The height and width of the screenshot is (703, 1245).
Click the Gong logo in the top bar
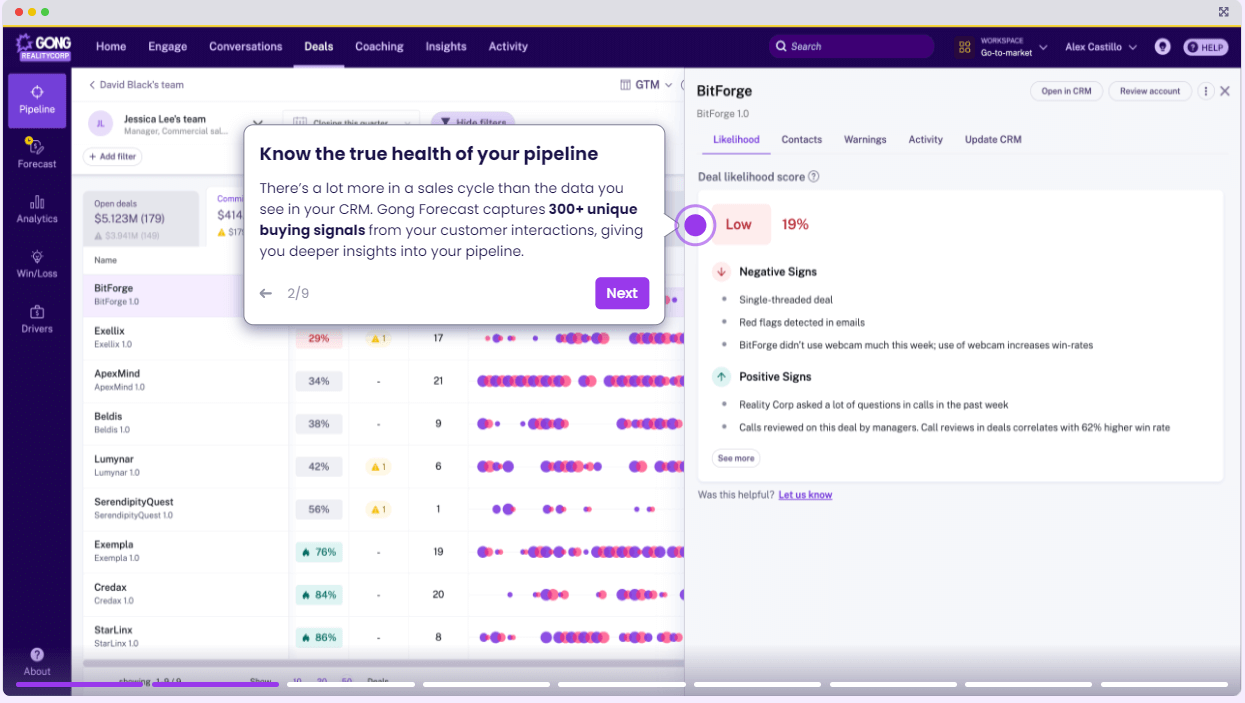point(42,46)
